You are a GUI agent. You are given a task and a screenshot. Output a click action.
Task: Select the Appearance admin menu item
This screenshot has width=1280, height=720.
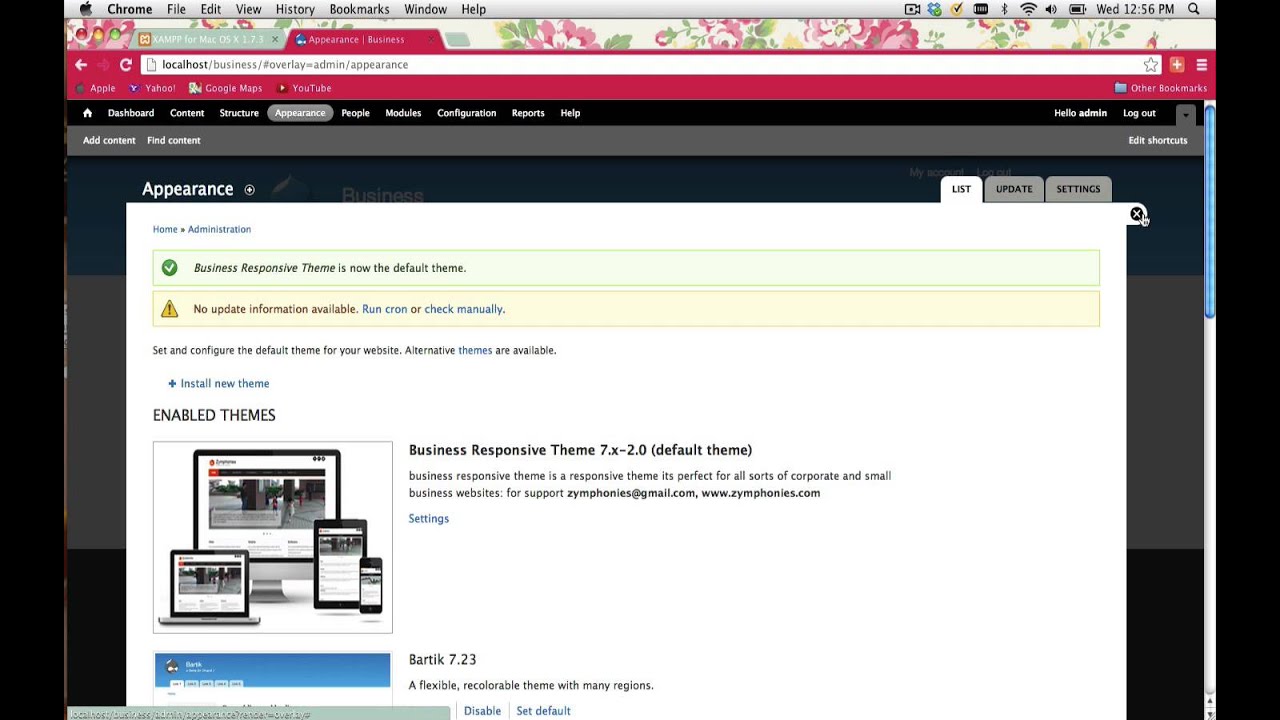[x=300, y=113]
